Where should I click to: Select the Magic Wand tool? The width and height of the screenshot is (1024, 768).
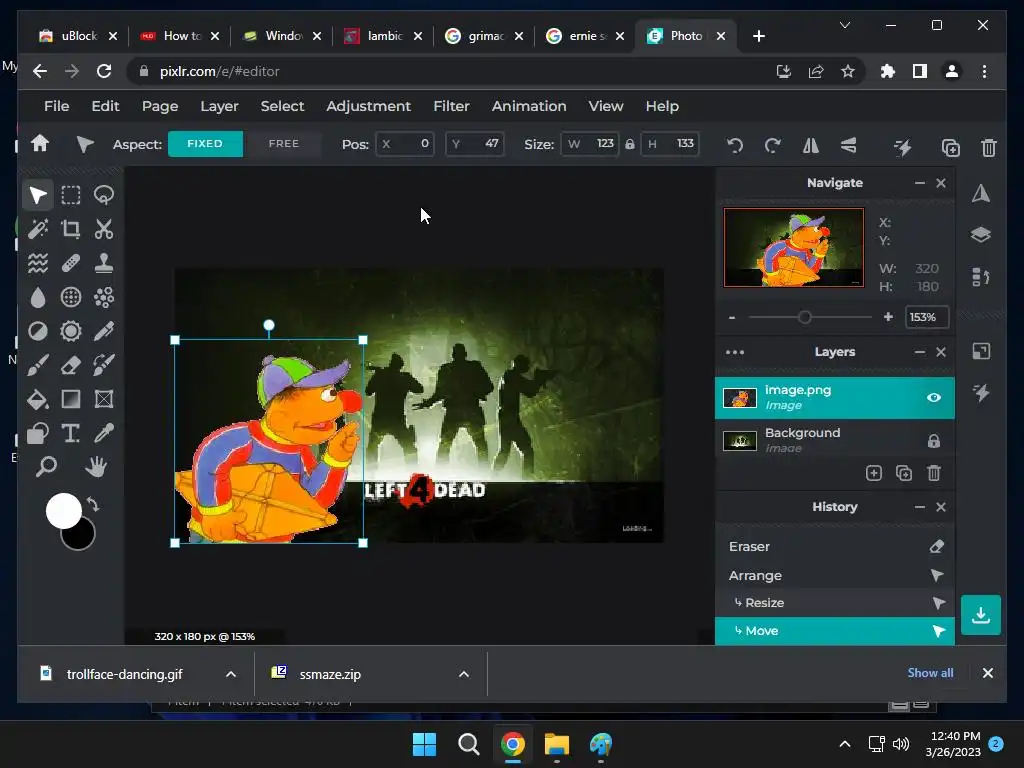(x=37, y=229)
